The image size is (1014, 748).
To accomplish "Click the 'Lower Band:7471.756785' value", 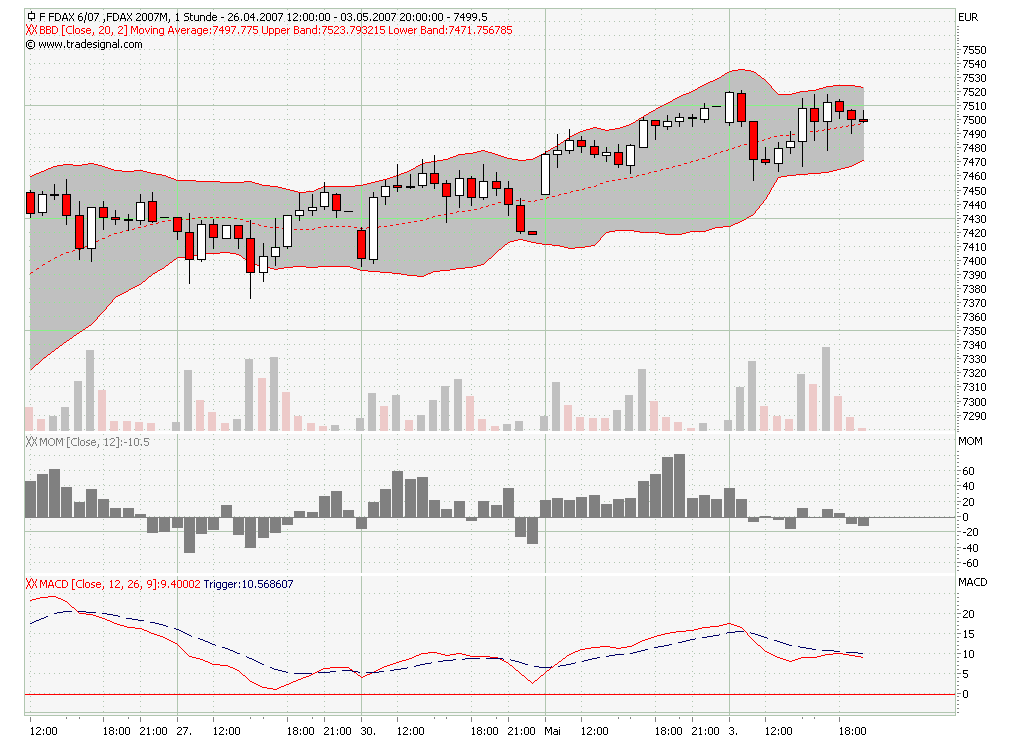I will pyautogui.click(x=450, y=30).
